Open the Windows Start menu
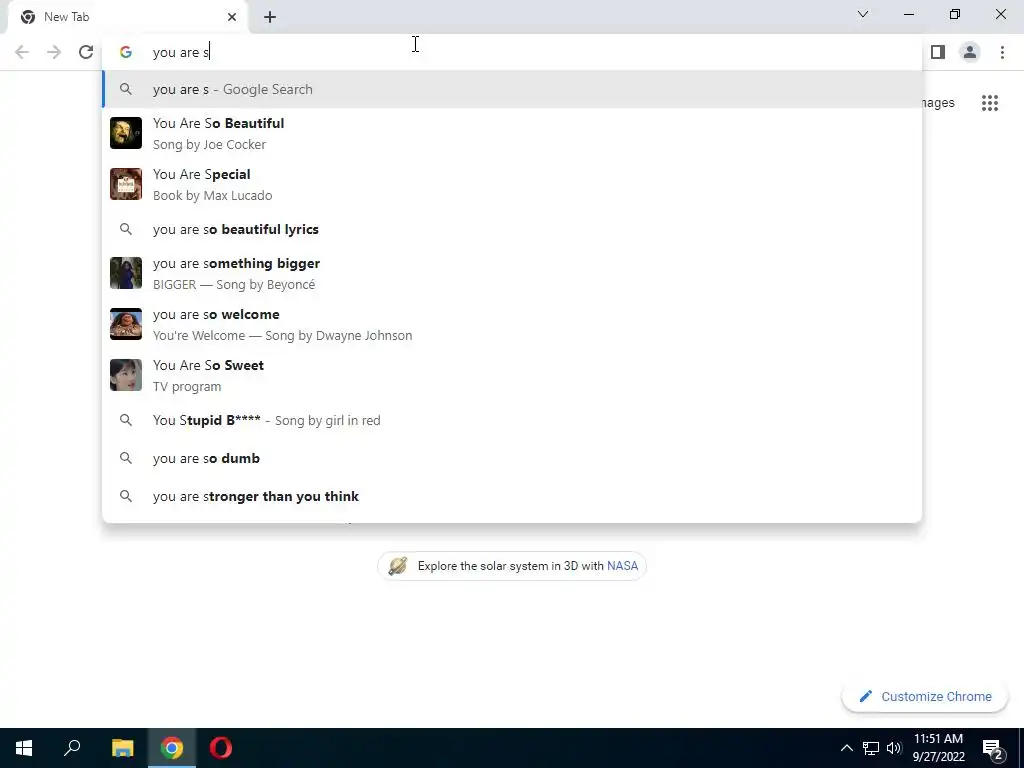The height and width of the screenshot is (768, 1024). [x=24, y=748]
